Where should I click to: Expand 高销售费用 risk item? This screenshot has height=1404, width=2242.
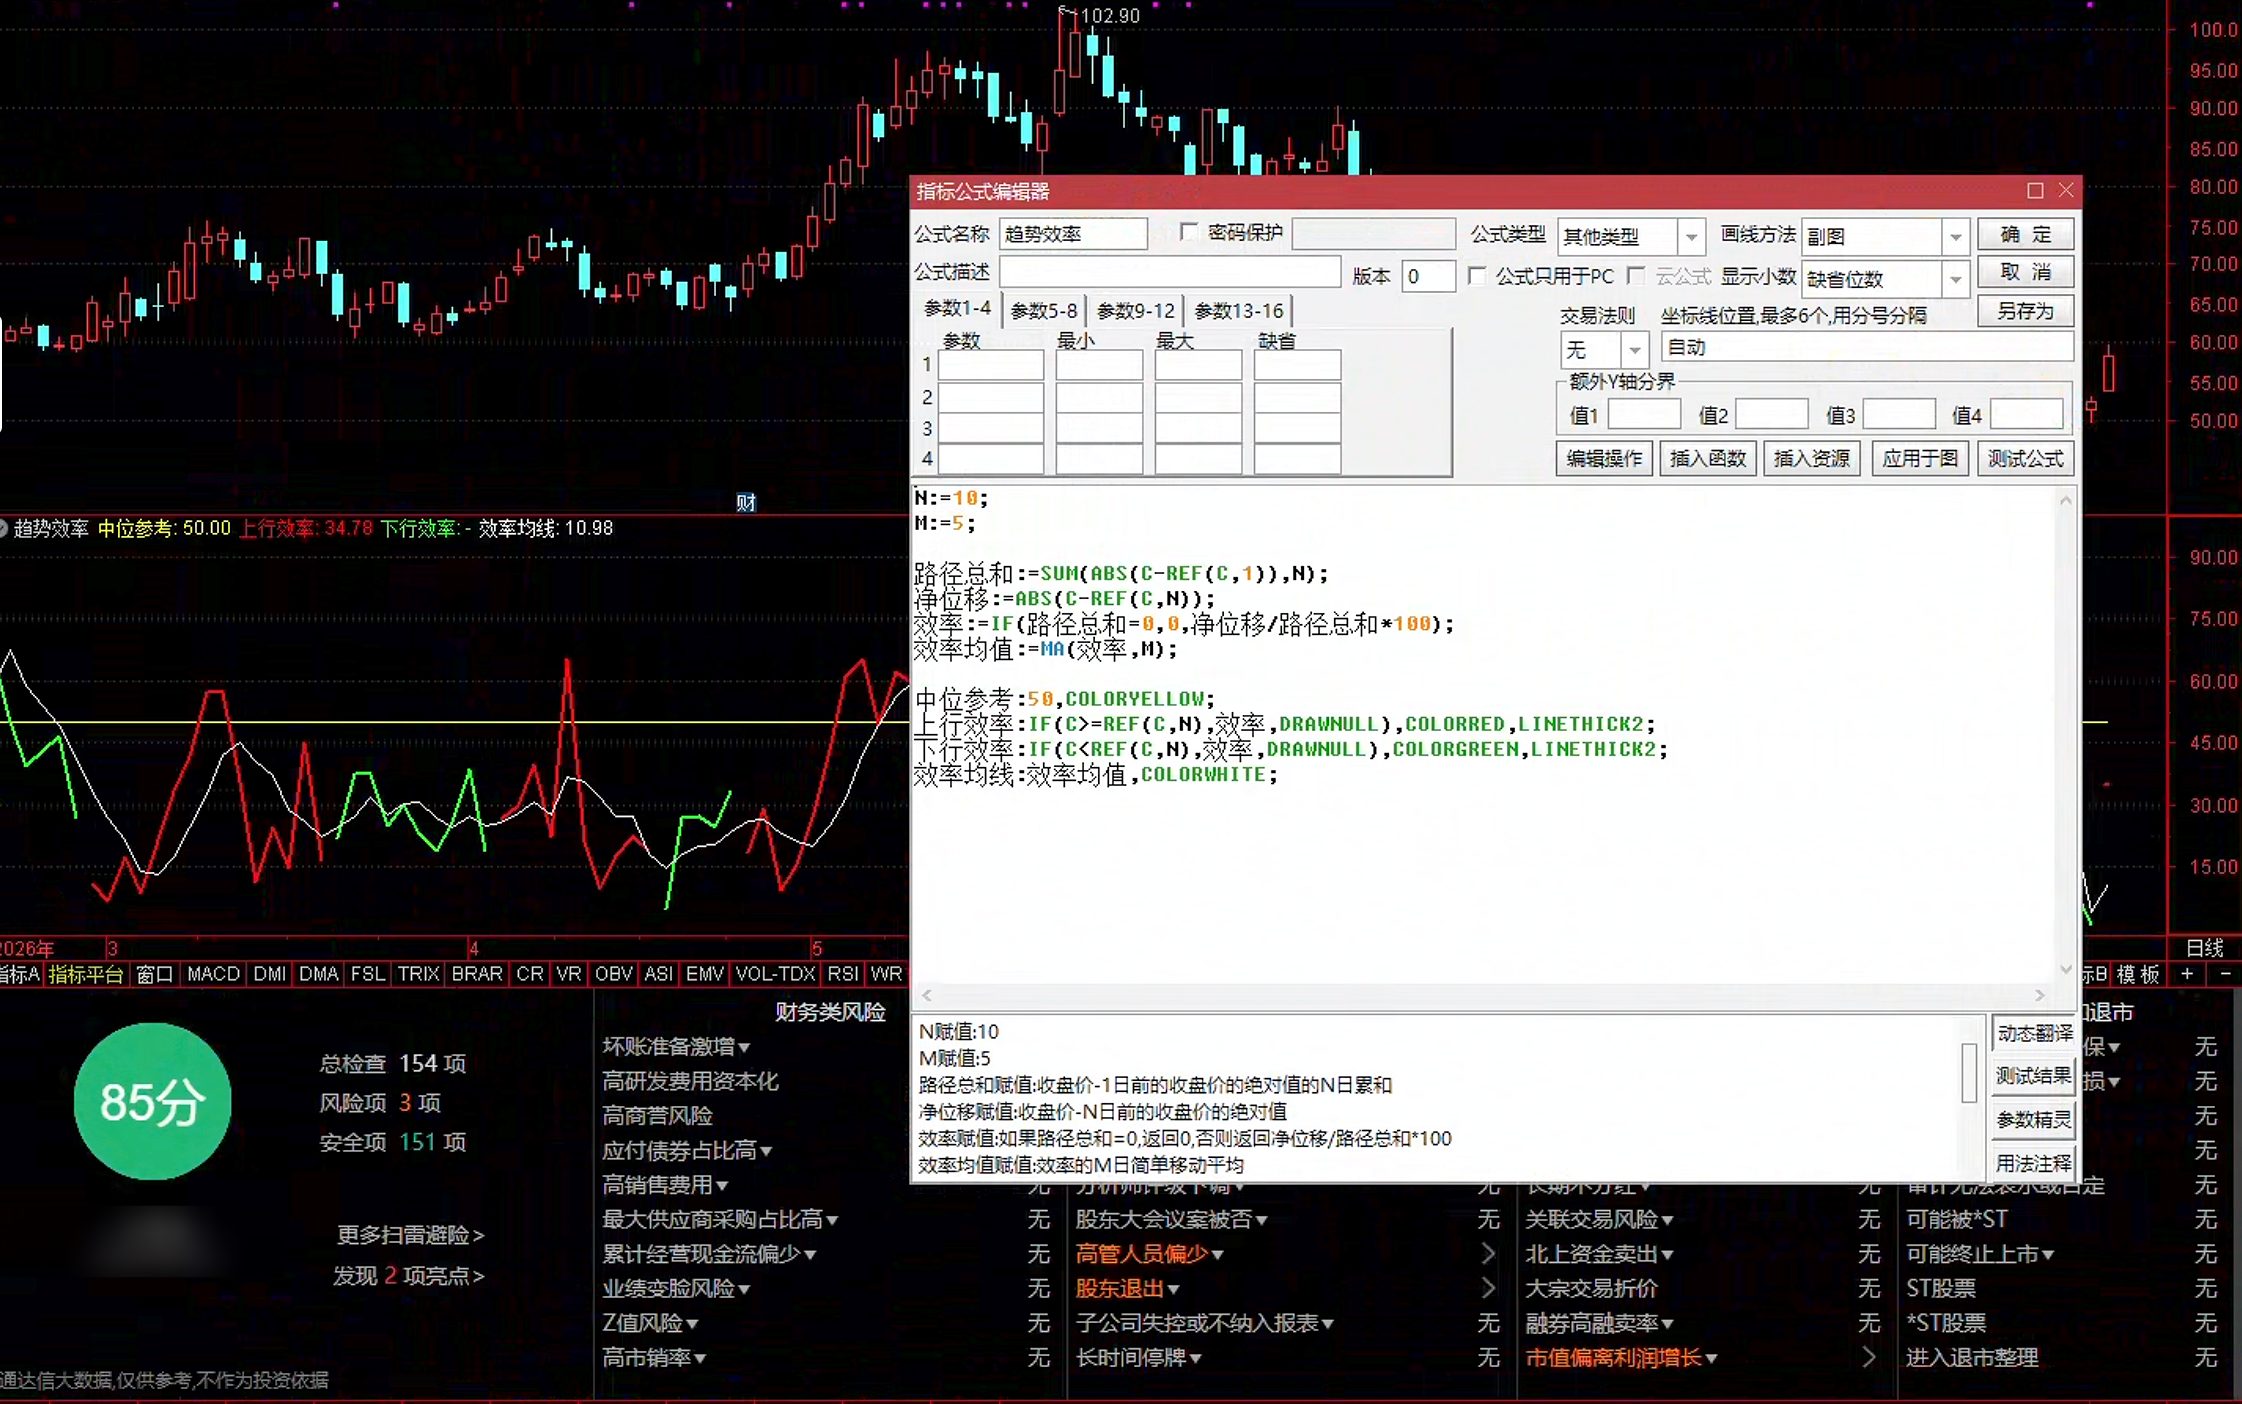pyautogui.click(x=722, y=1185)
